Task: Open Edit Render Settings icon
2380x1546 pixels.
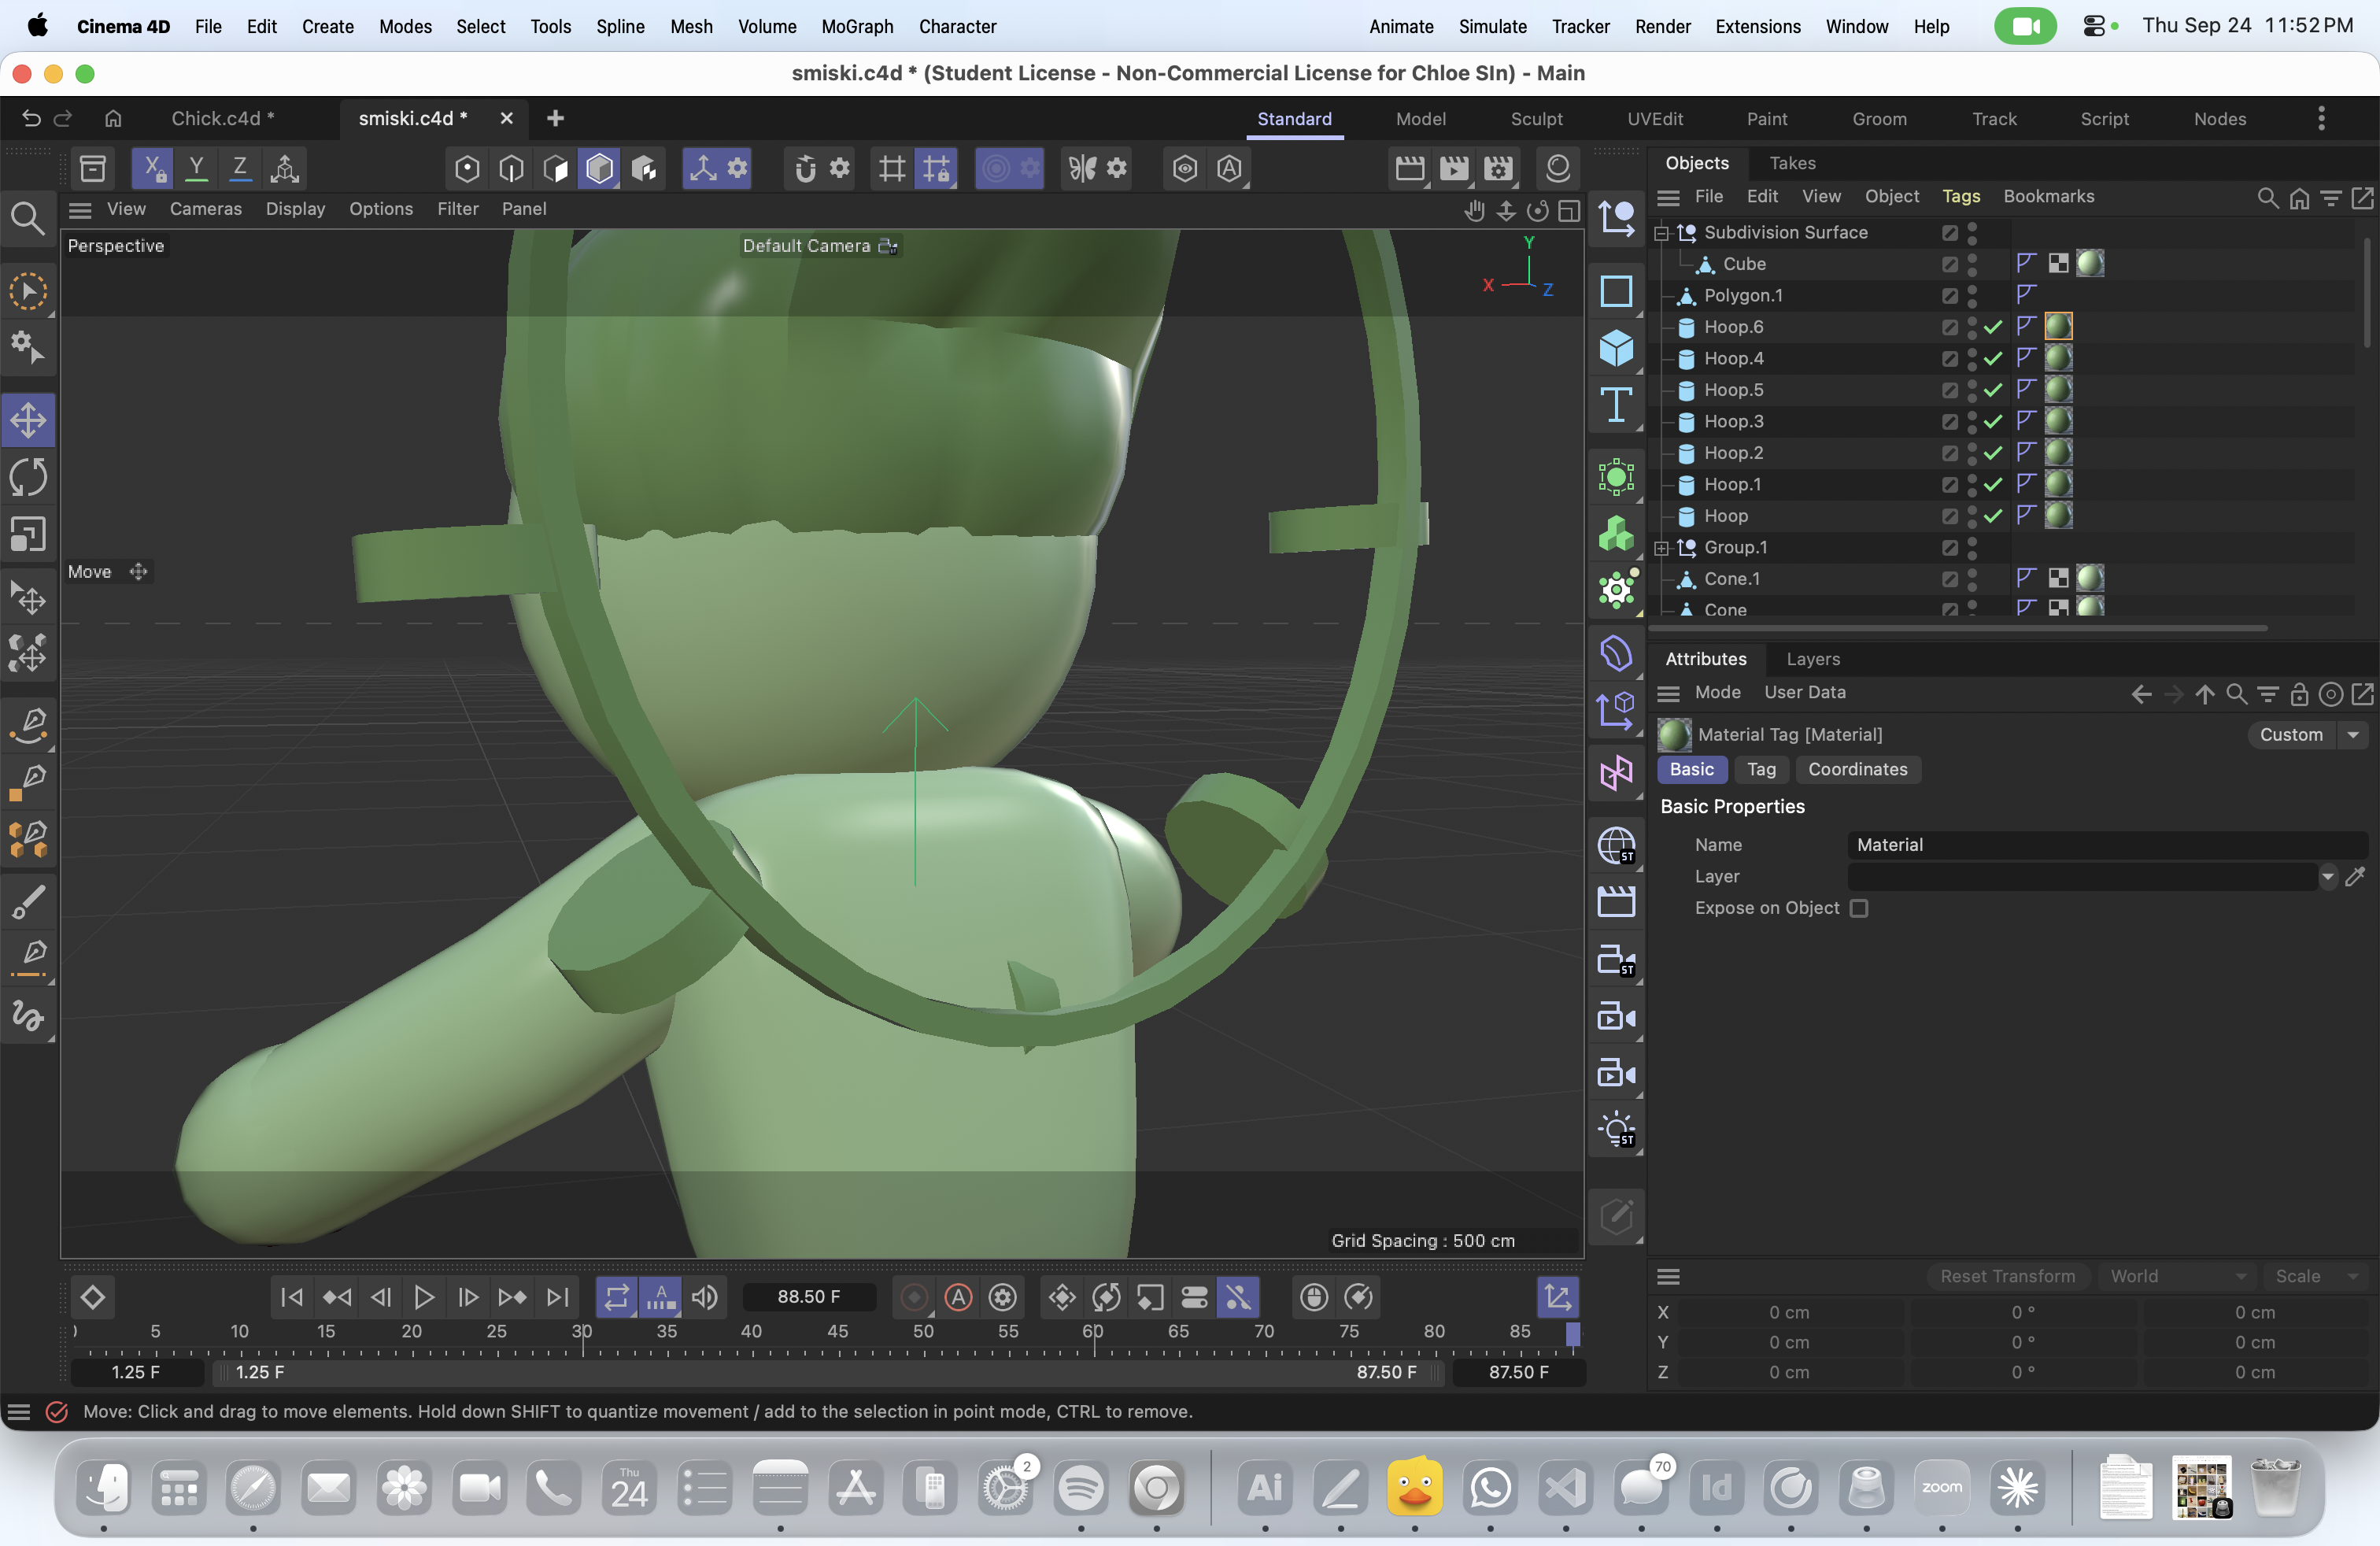Action: tap(1498, 168)
